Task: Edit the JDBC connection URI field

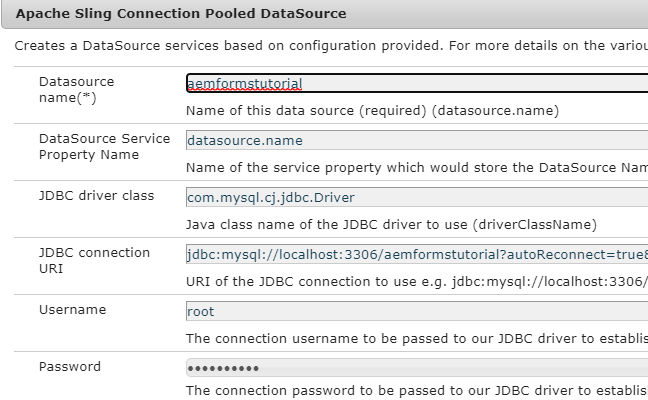Action: [x=417, y=254]
